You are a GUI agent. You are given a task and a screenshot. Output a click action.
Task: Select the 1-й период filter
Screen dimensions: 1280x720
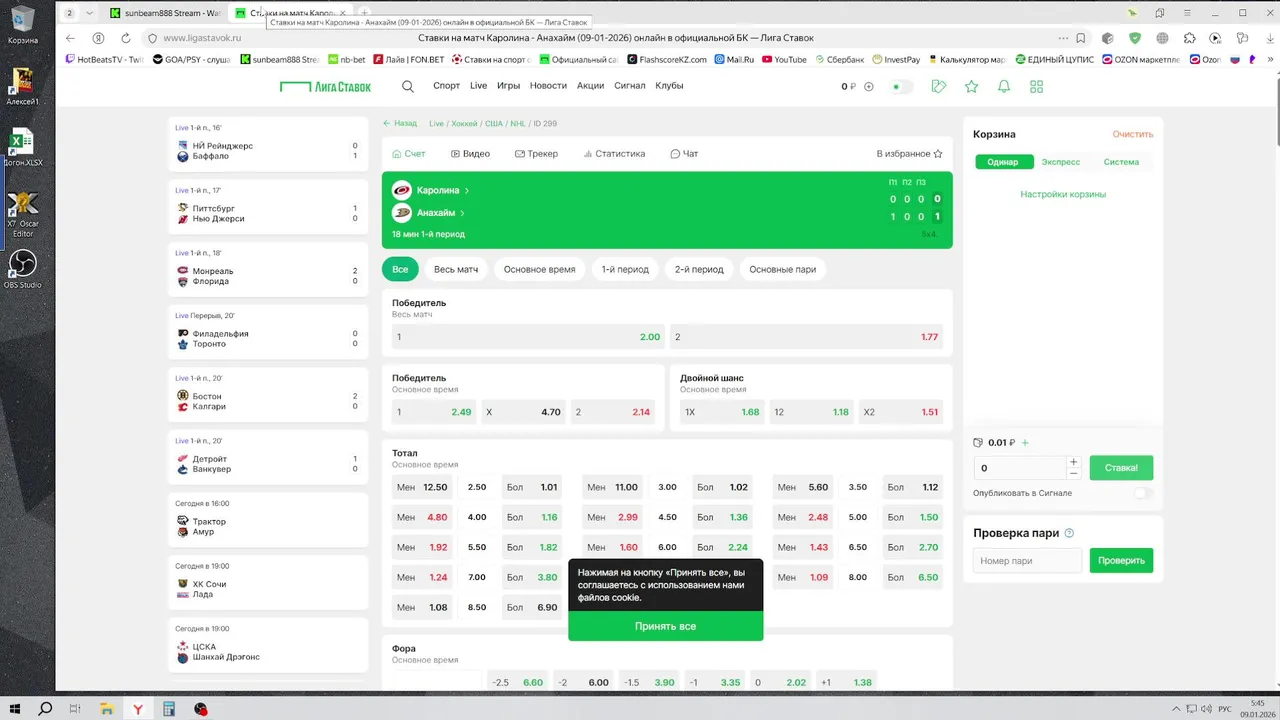[x=625, y=269]
